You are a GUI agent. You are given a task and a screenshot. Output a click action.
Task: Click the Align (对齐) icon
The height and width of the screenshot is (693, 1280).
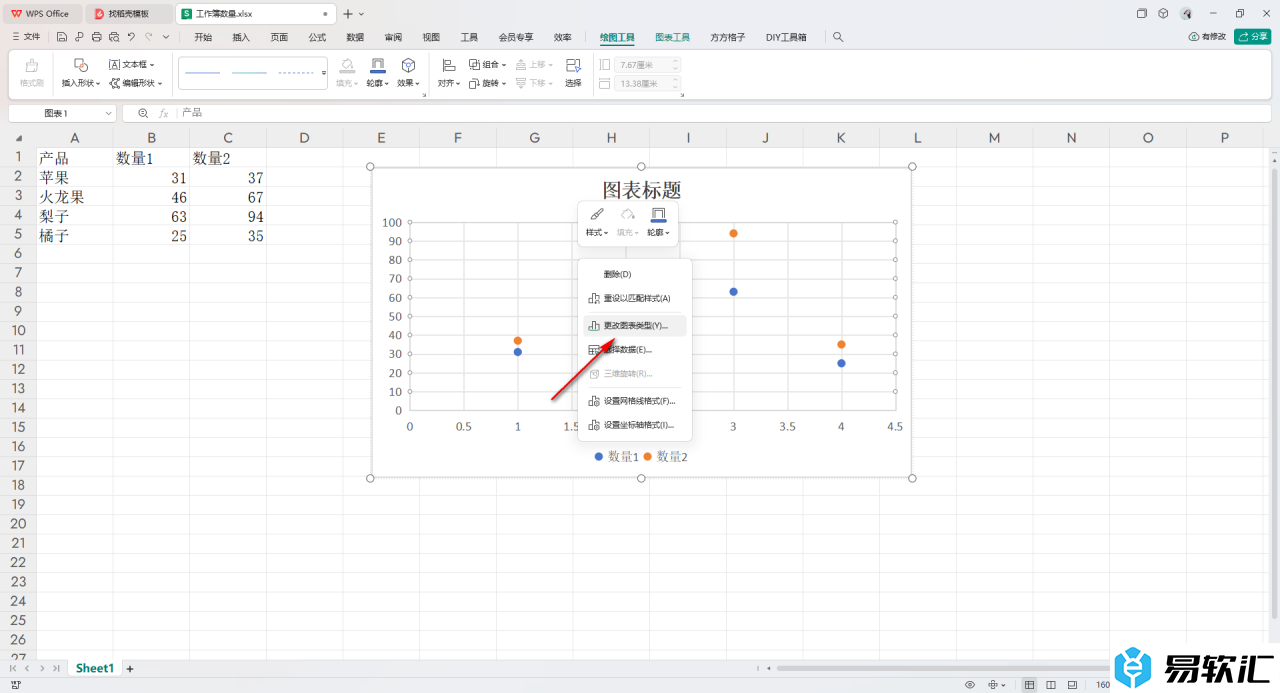(449, 64)
